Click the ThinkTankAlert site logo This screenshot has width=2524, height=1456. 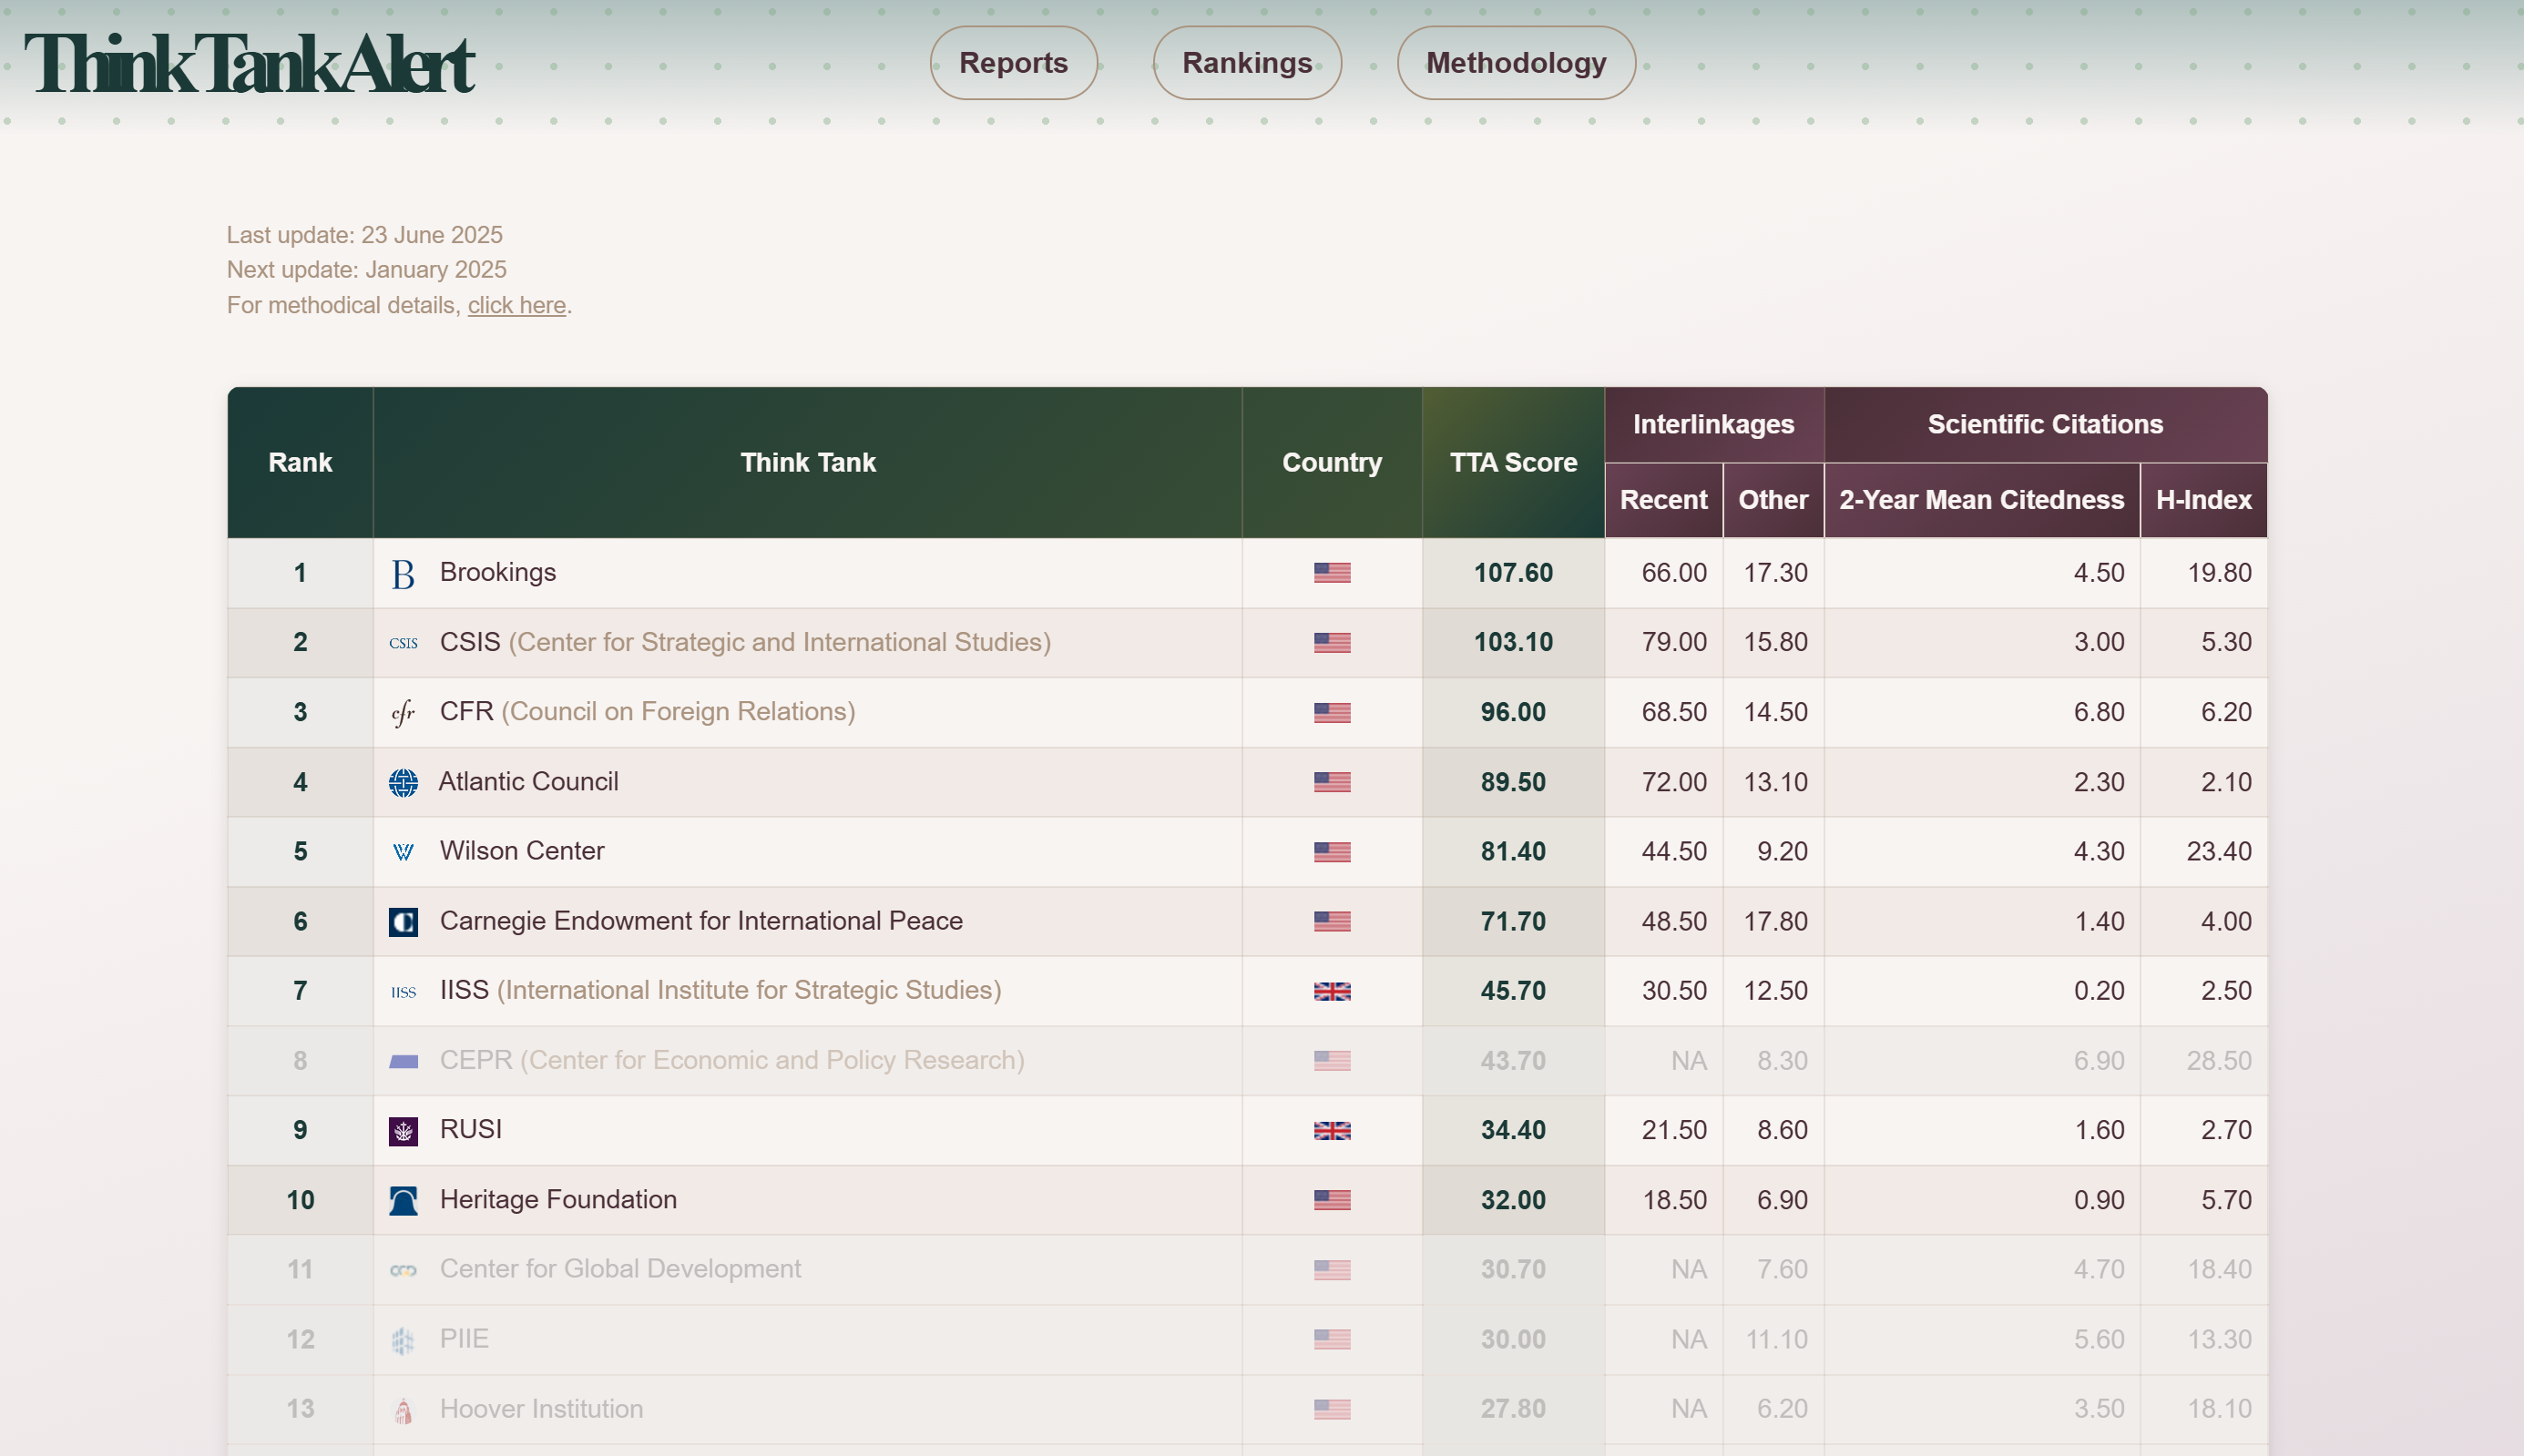(249, 64)
